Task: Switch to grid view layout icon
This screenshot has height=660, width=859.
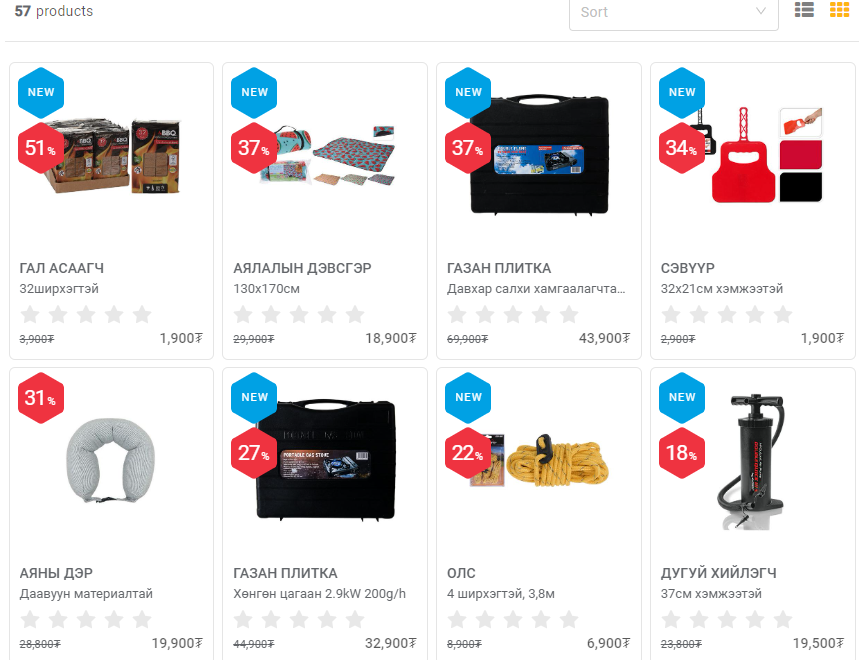Action: pyautogui.click(x=839, y=10)
